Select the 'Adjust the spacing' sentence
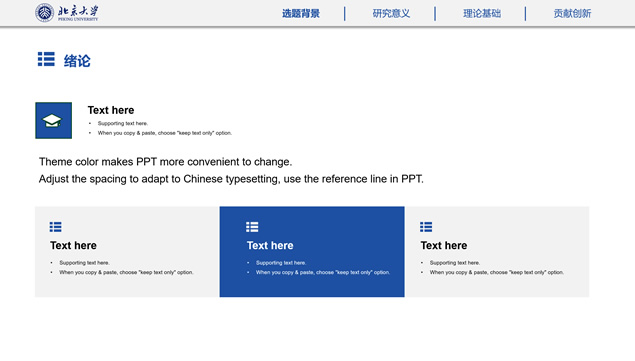 click(231, 179)
